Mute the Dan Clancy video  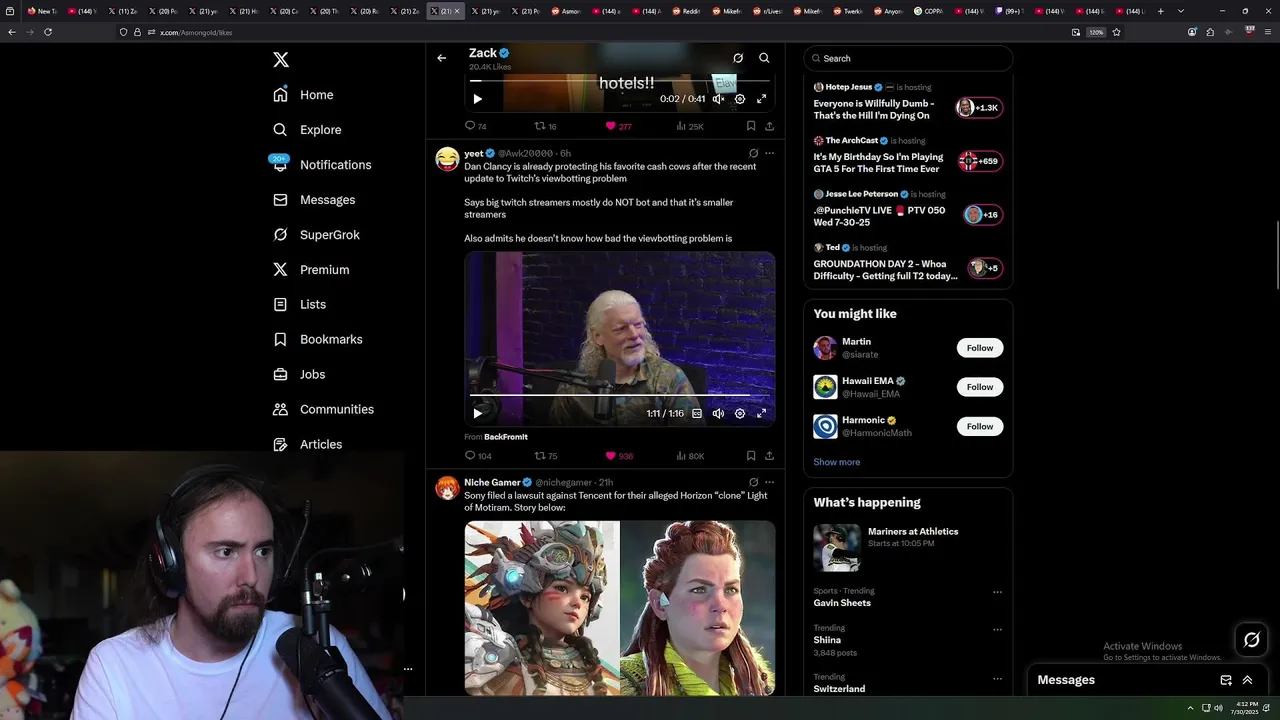718,413
